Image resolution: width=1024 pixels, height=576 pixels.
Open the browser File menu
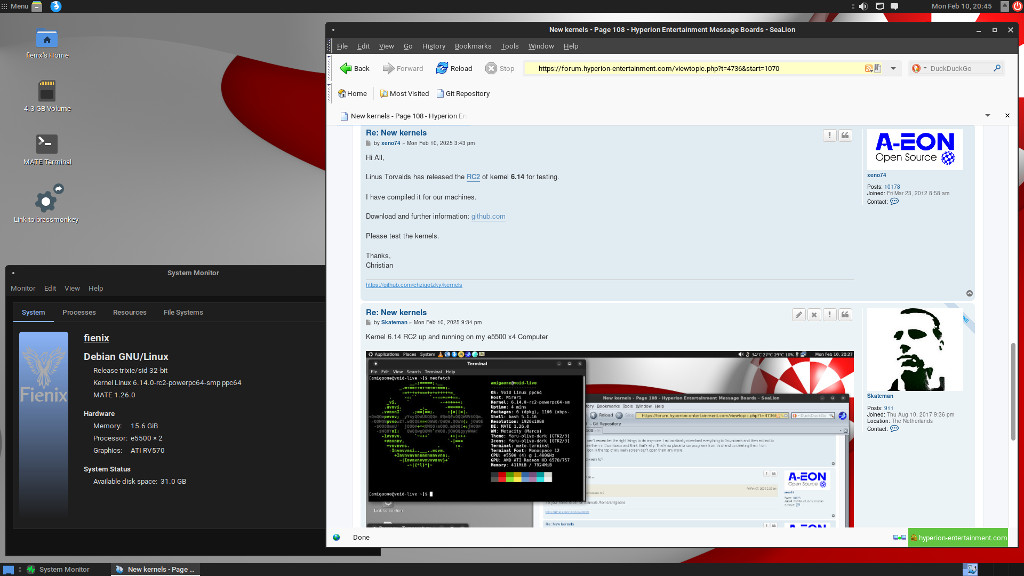tap(342, 46)
